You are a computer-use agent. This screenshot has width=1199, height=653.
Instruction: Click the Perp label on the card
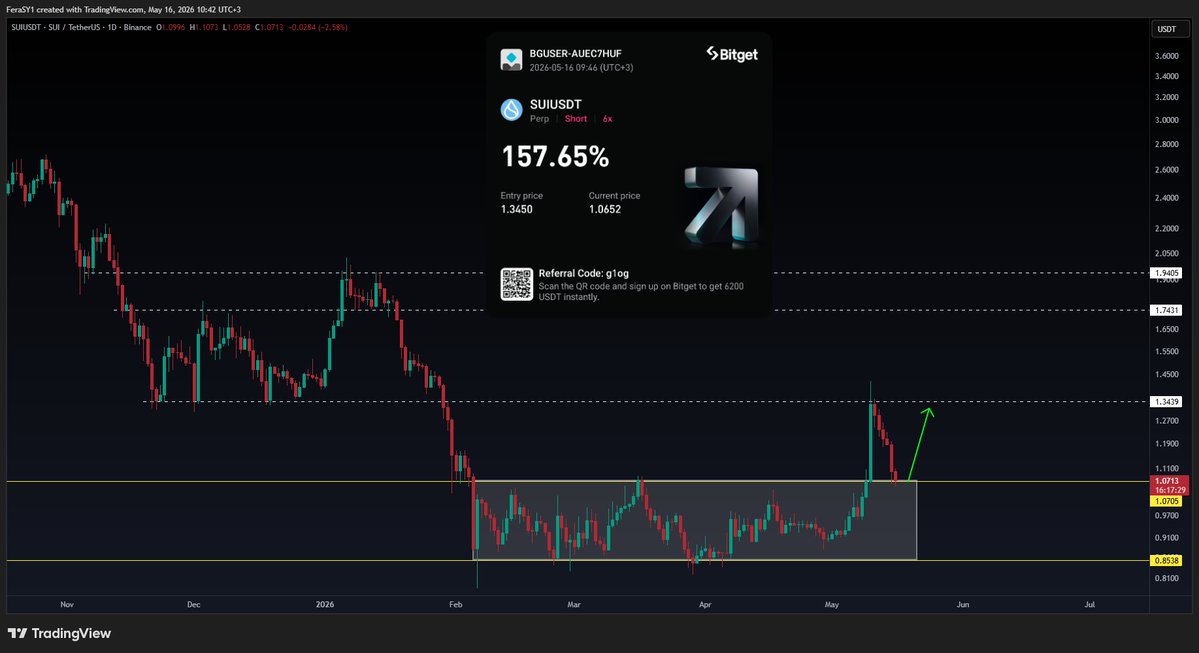click(x=539, y=119)
